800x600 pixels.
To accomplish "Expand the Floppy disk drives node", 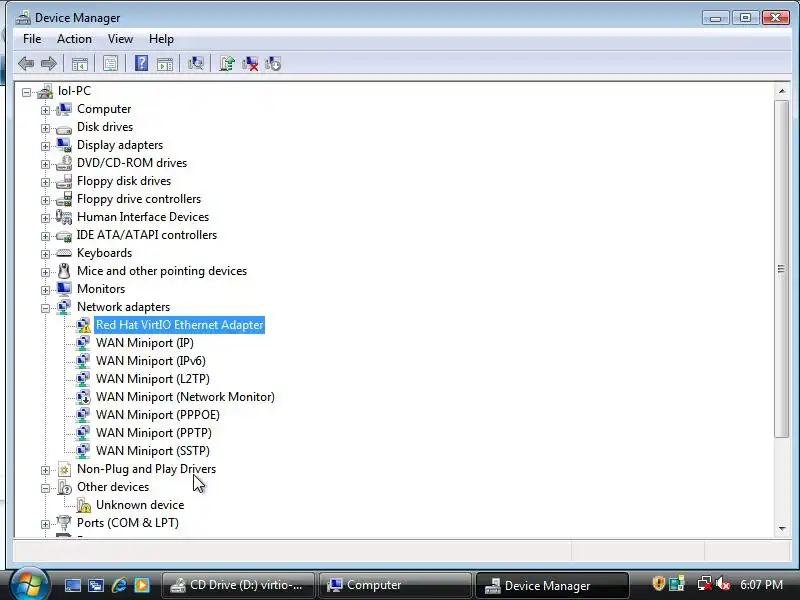I will click(x=45, y=182).
